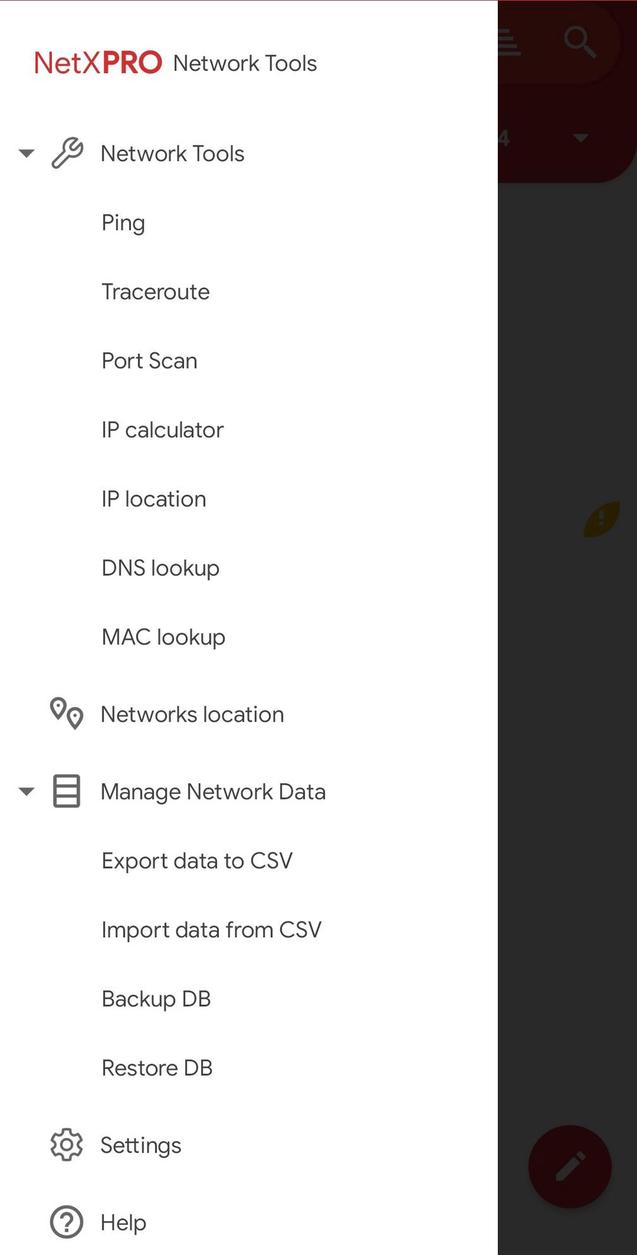
Task: Open the dropdown arrow in the top right corner
Action: (x=581, y=137)
